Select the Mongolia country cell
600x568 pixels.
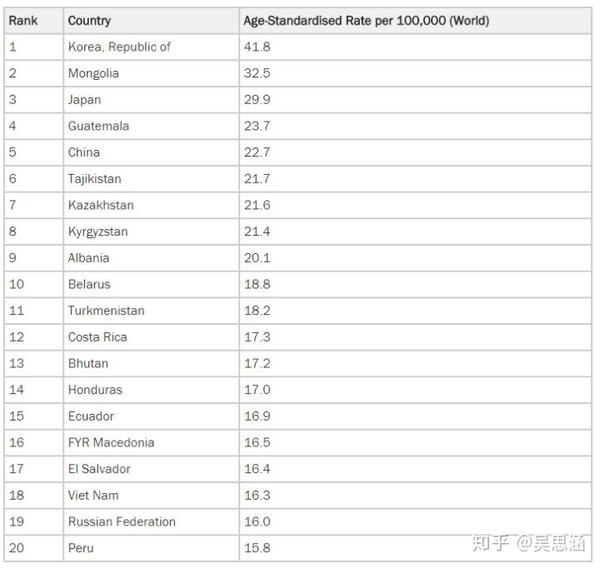[151, 73]
